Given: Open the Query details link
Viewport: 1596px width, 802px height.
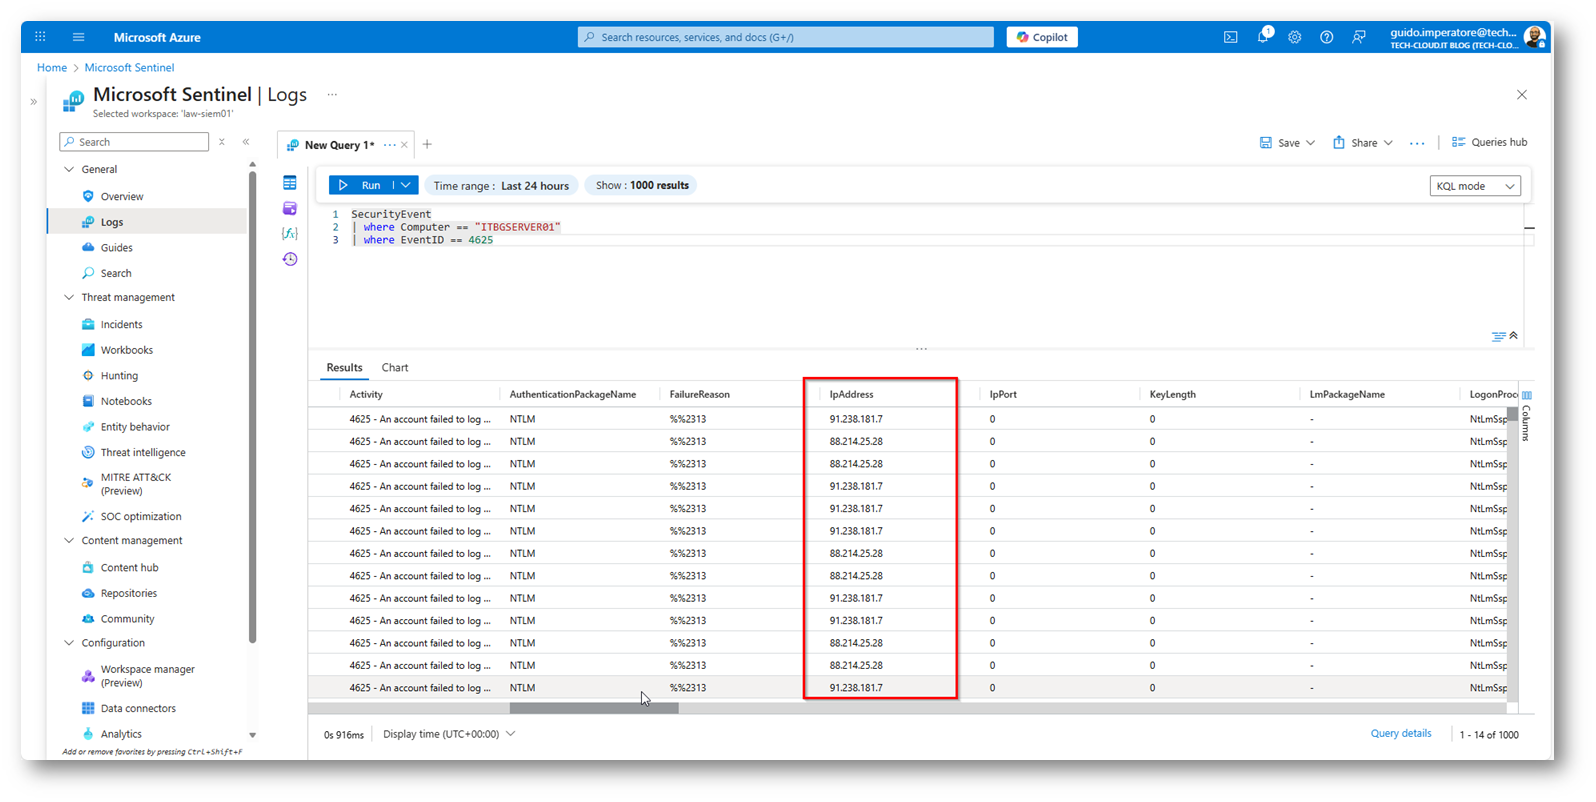Looking at the screenshot, I should (1400, 734).
